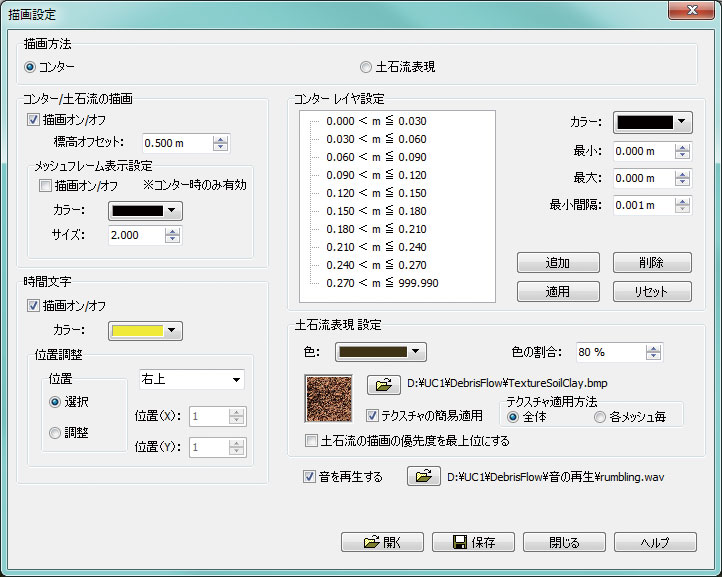Click brown debris flow color swatch

[373, 352]
